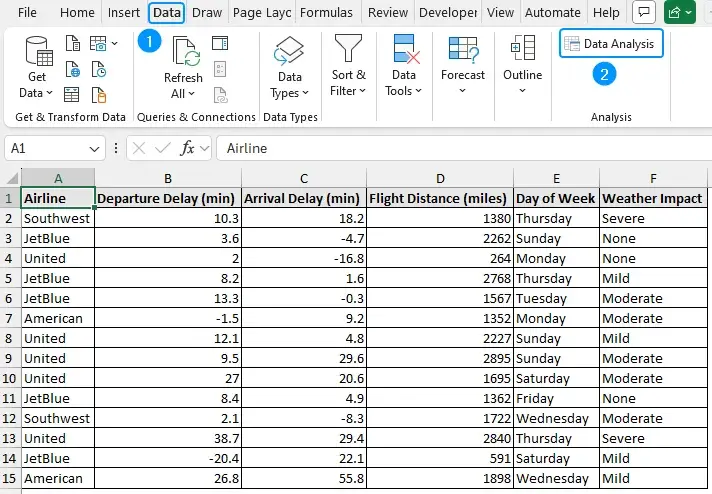Viewport: 712px width, 494px height.
Task: Show the Queries & Connections pane icon
Action: click(x=220, y=44)
